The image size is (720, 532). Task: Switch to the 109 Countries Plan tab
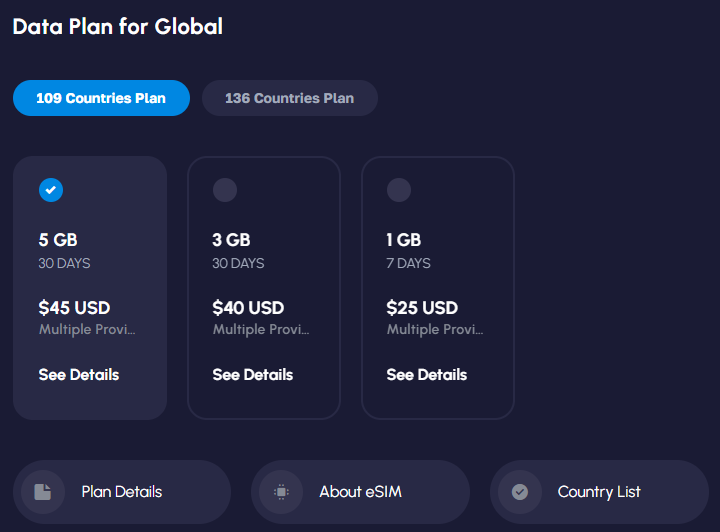(101, 98)
